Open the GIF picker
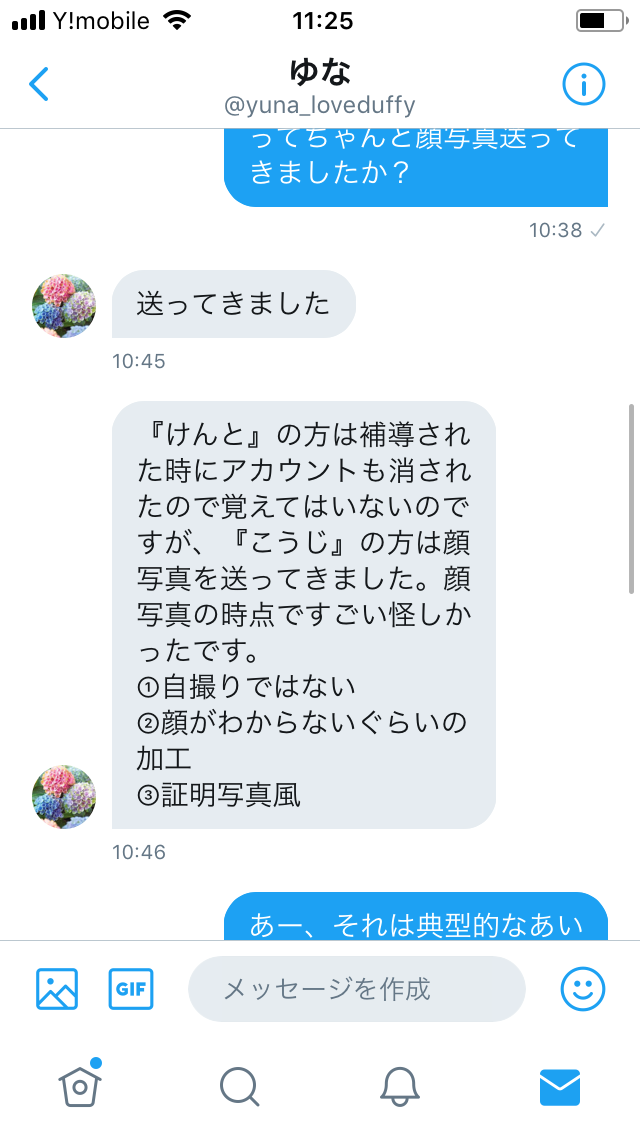Viewport: 640px width, 1136px height. point(131,988)
